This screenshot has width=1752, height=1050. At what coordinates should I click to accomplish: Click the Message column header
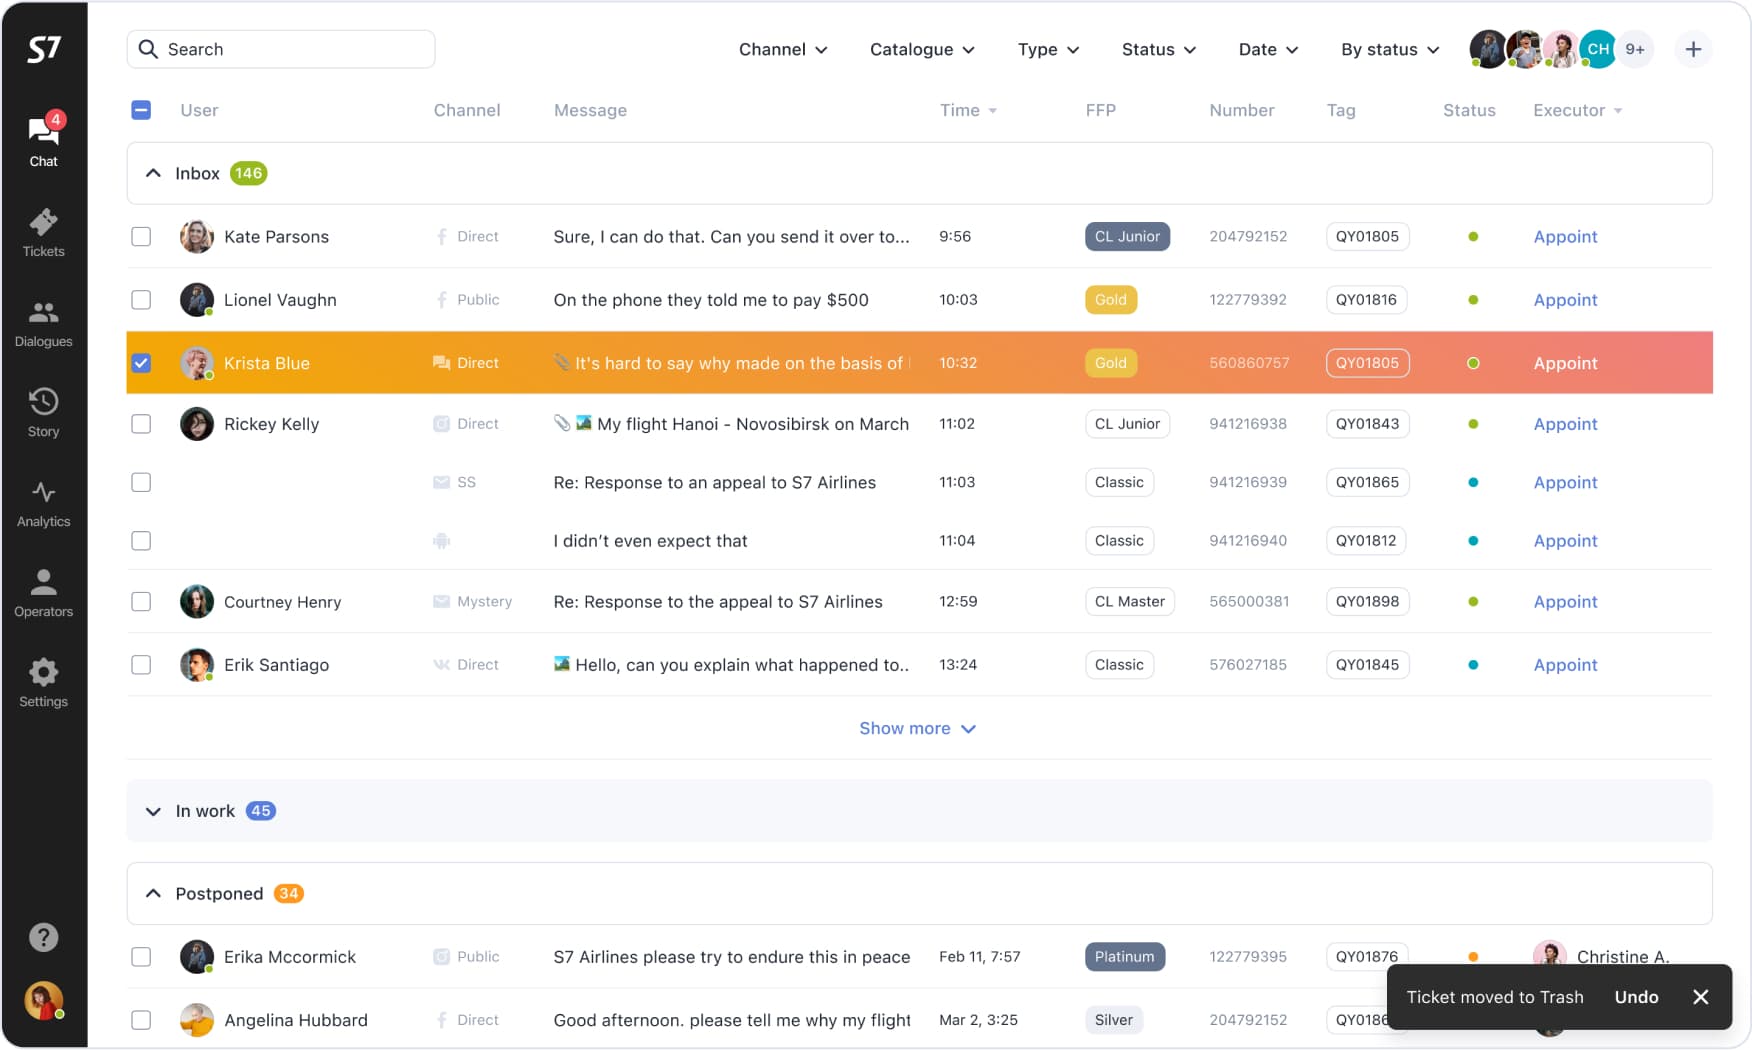point(590,110)
